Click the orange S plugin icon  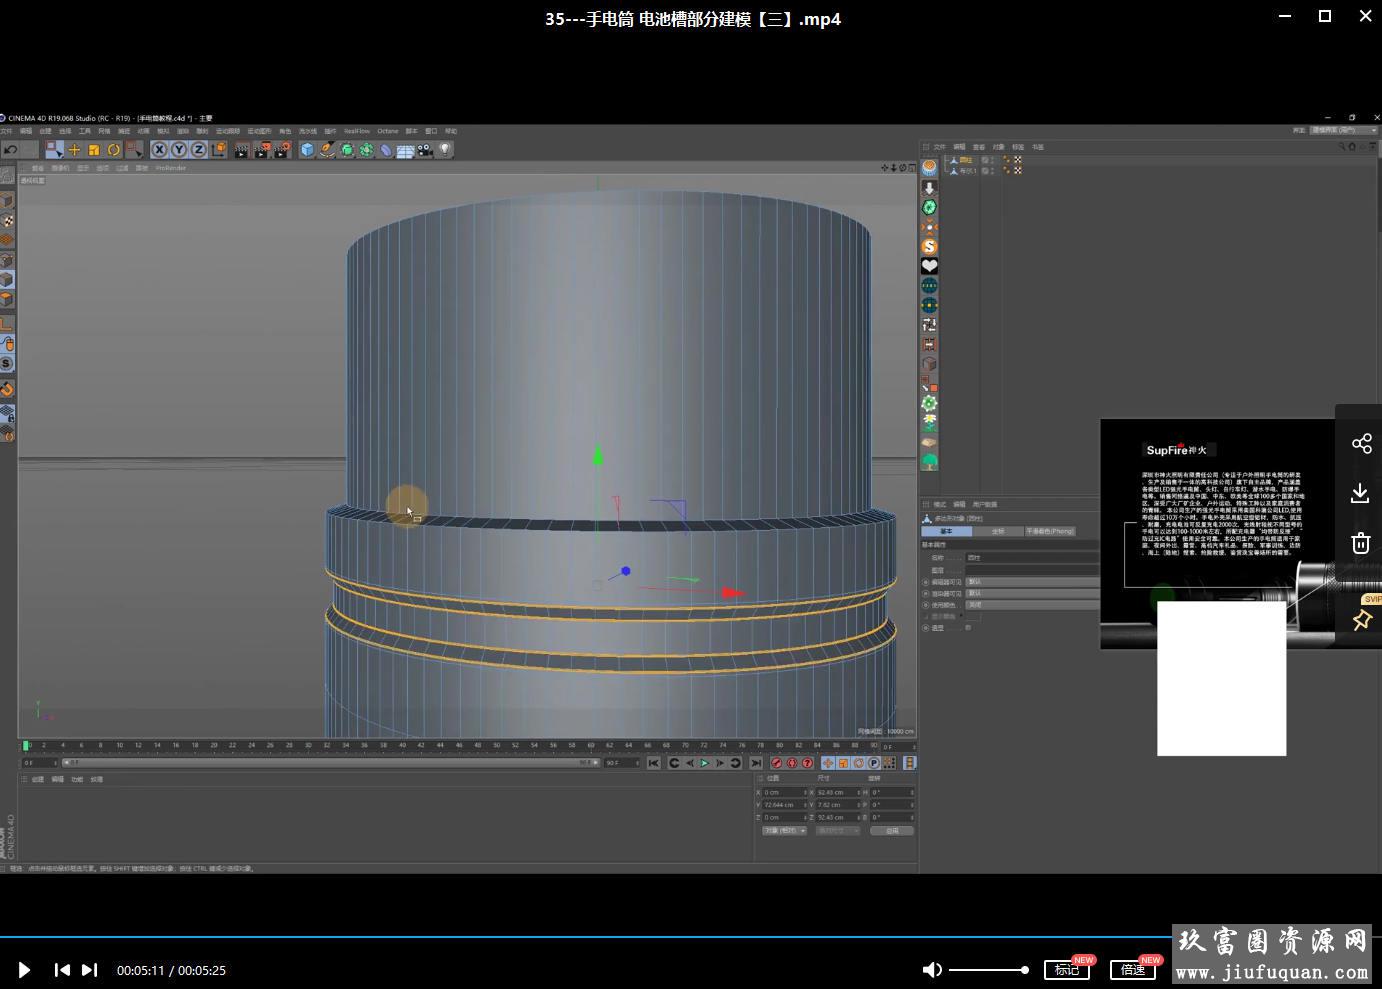[x=929, y=246]
